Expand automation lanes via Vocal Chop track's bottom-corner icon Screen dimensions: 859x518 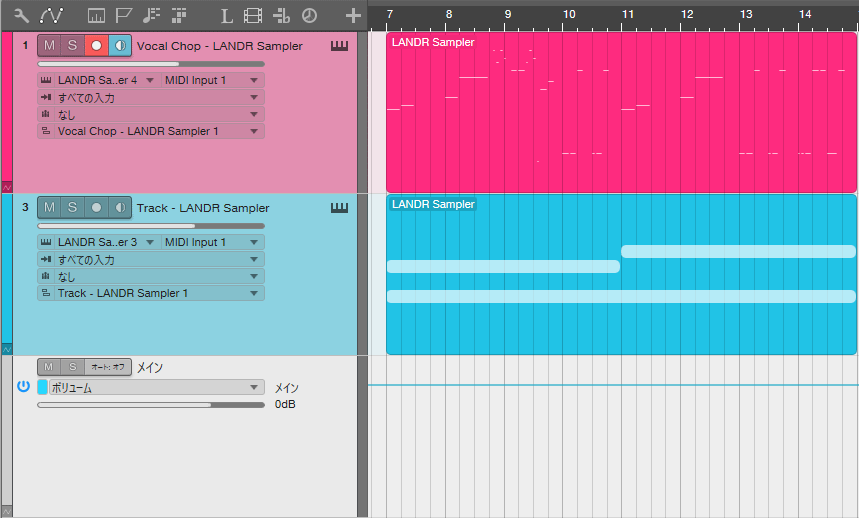tap(7, 187)
